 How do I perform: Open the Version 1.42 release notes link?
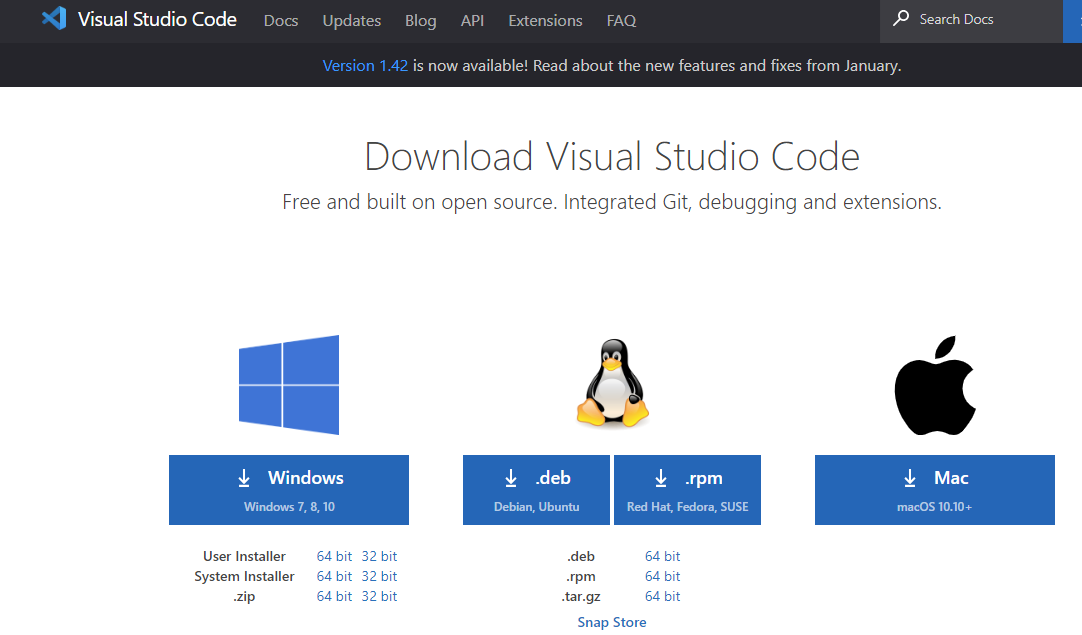pos(365,66)
